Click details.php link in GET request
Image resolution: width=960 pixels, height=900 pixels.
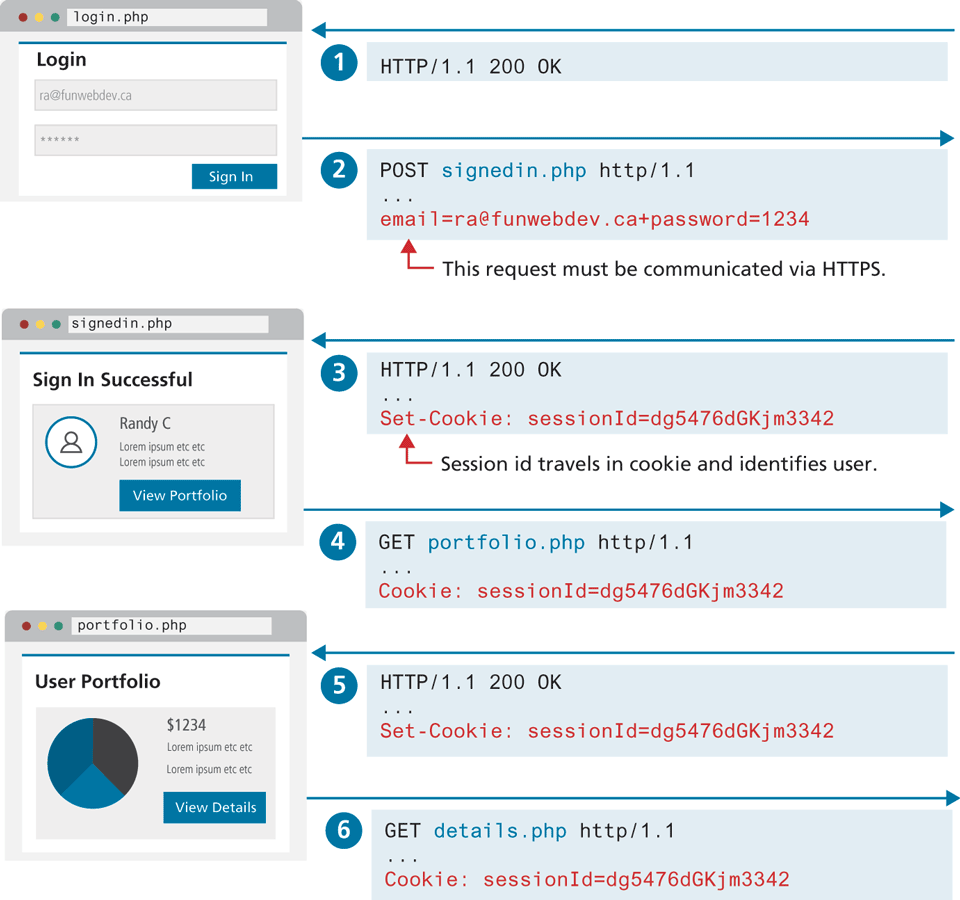(500, 831)
